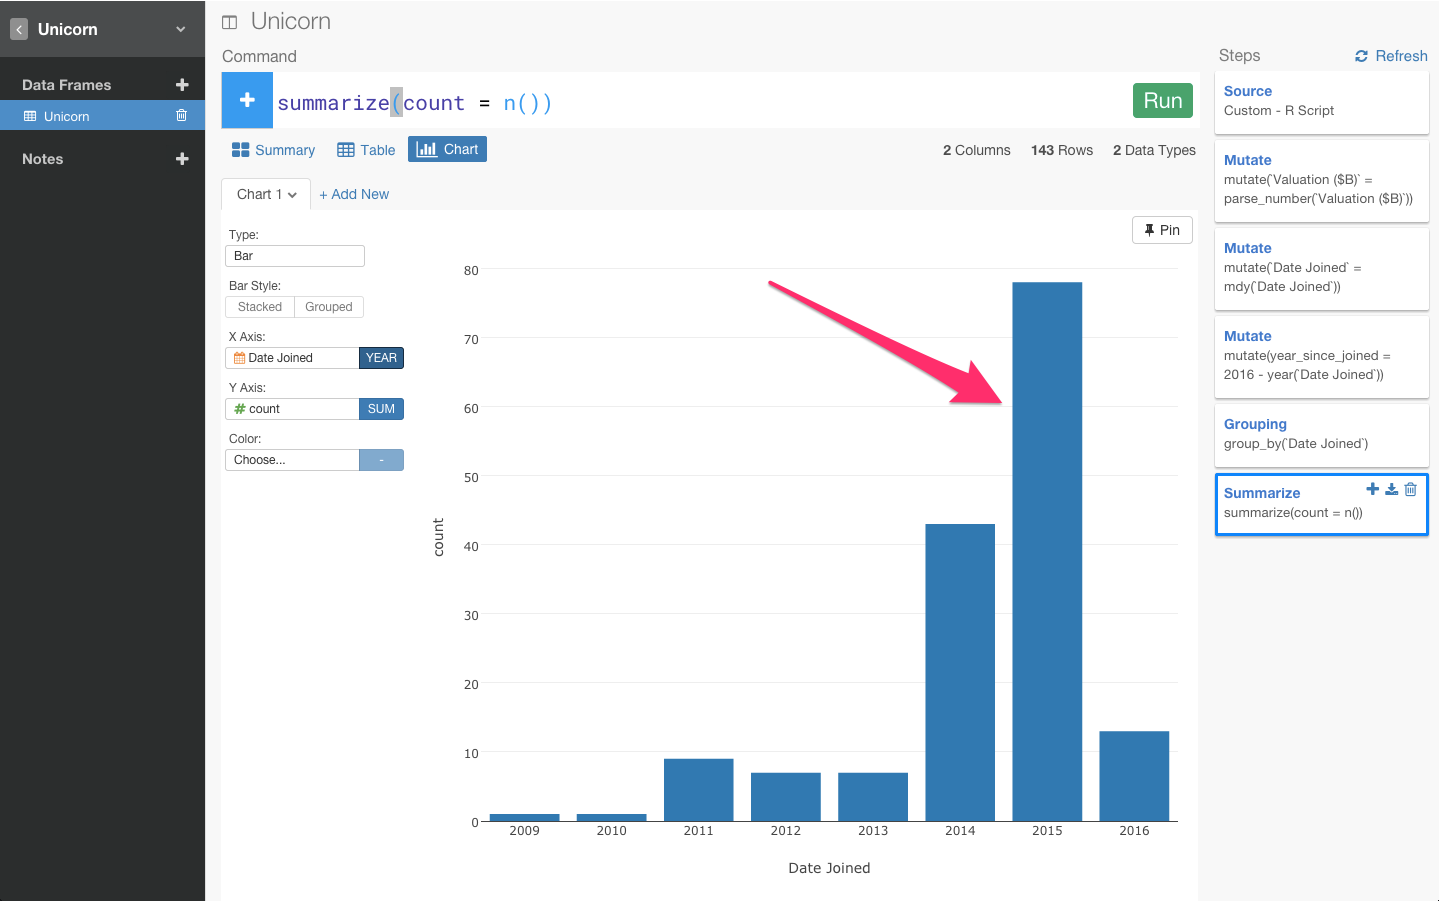Open the Color Choose dropdown
1439x901 pixels.
[x=292, y=460]
